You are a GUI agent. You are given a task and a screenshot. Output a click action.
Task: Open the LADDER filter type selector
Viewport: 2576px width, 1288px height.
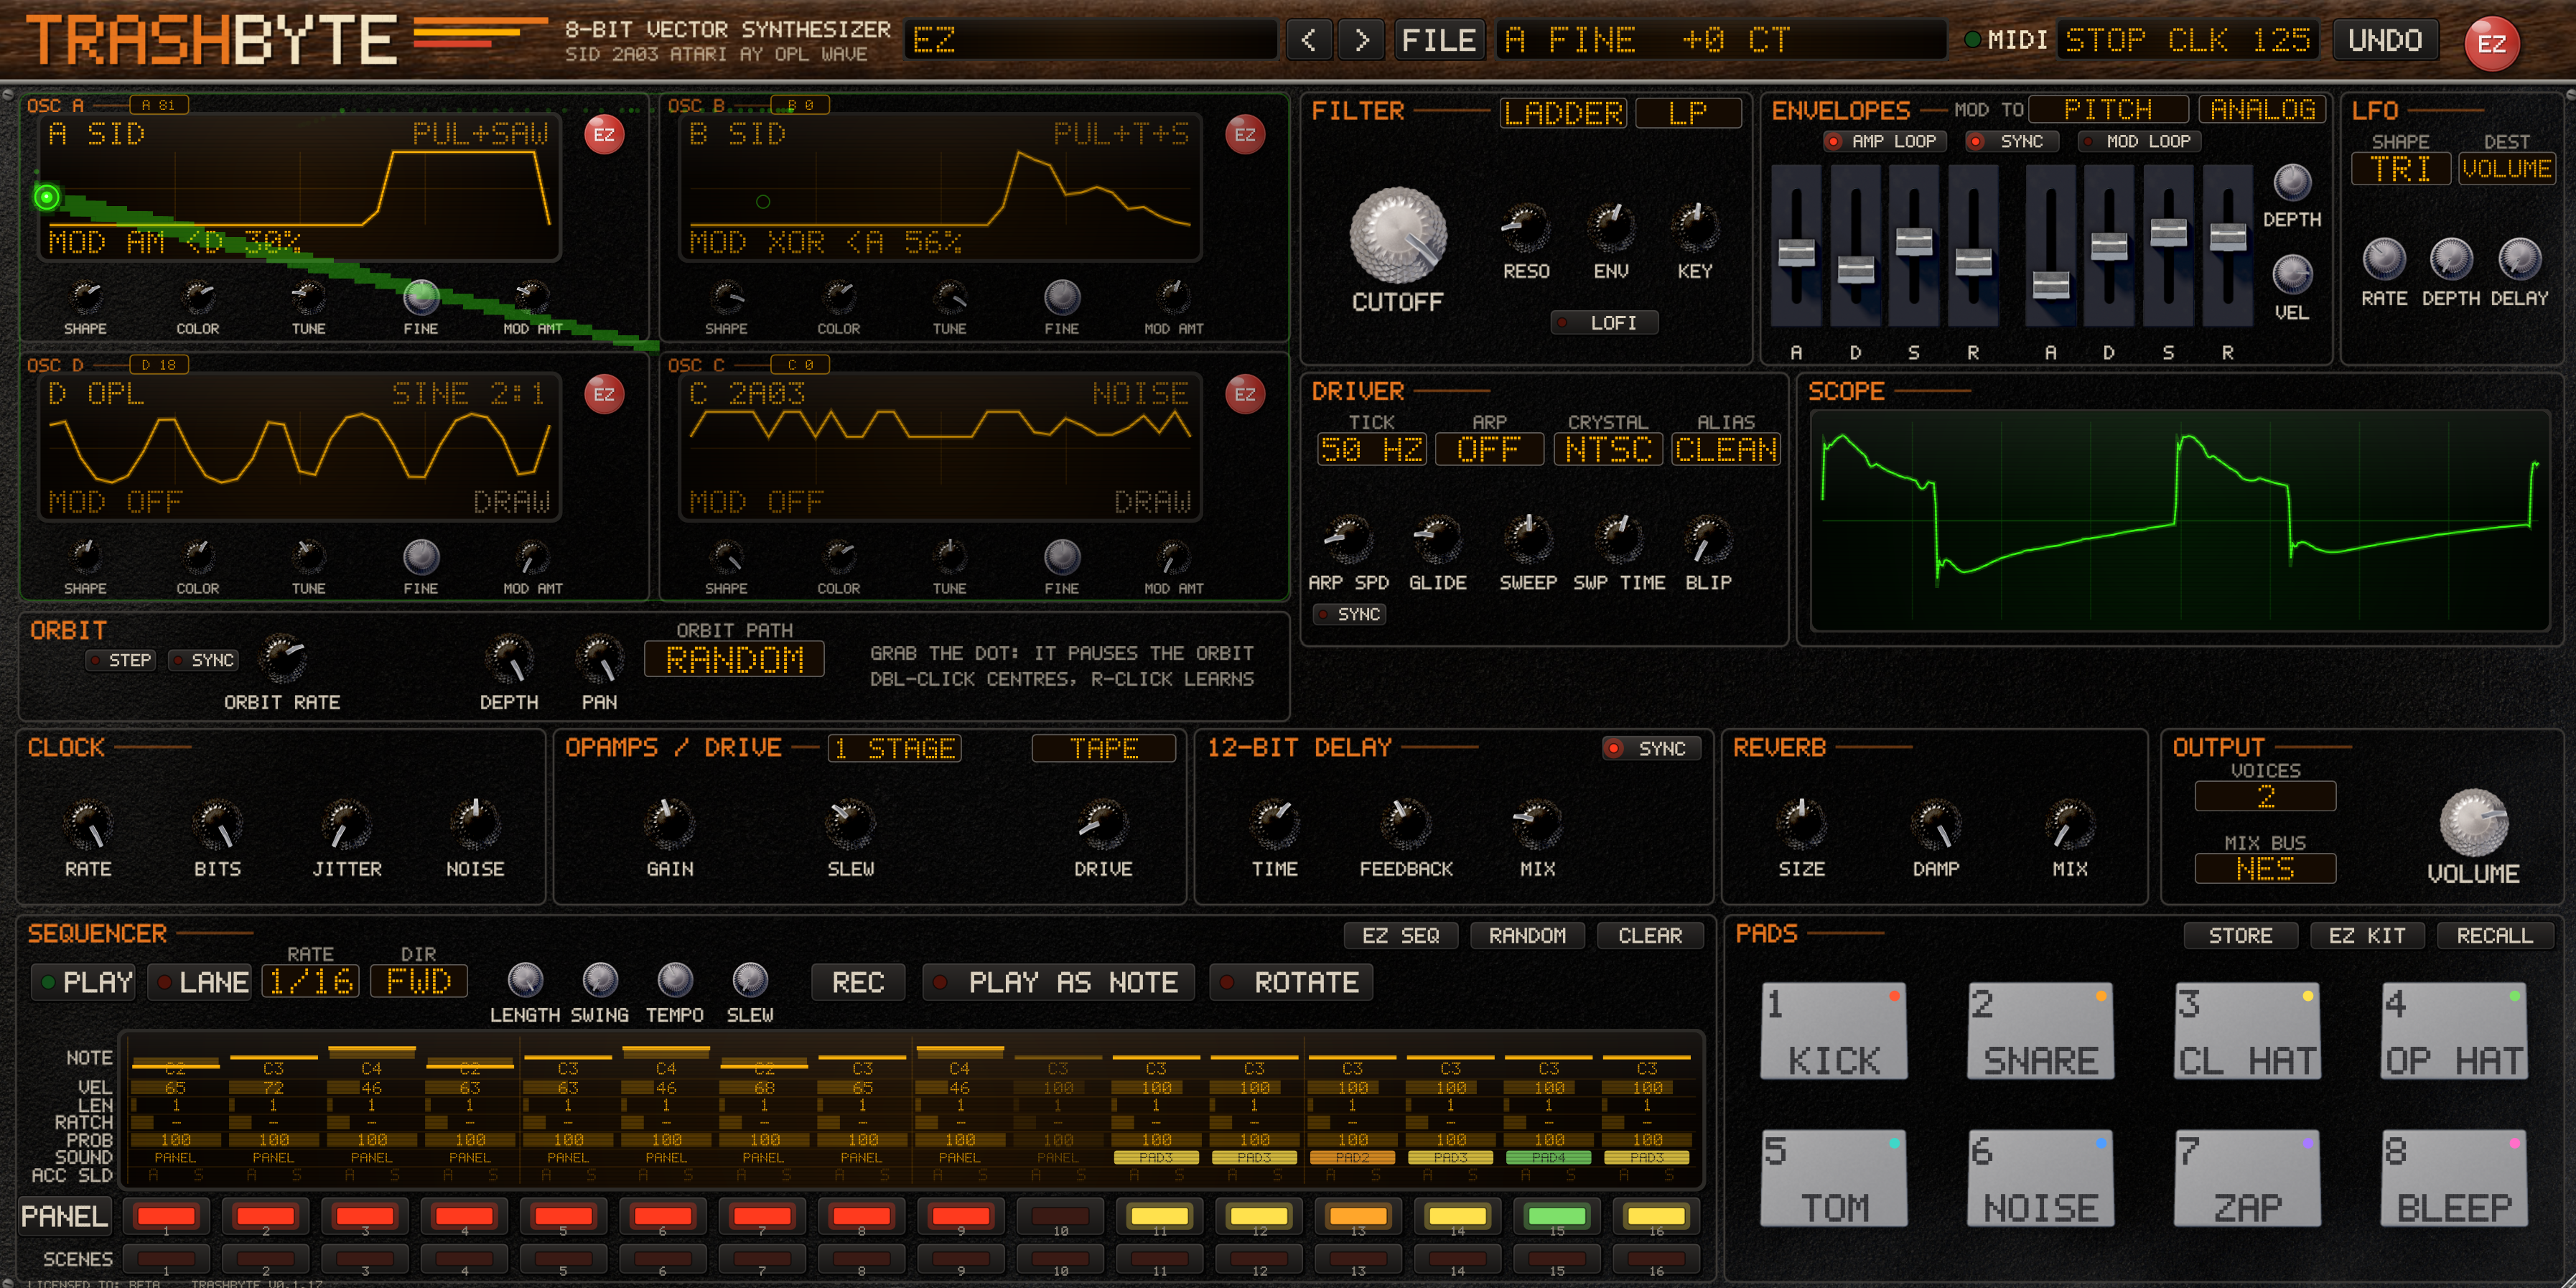pos(1564,113)
